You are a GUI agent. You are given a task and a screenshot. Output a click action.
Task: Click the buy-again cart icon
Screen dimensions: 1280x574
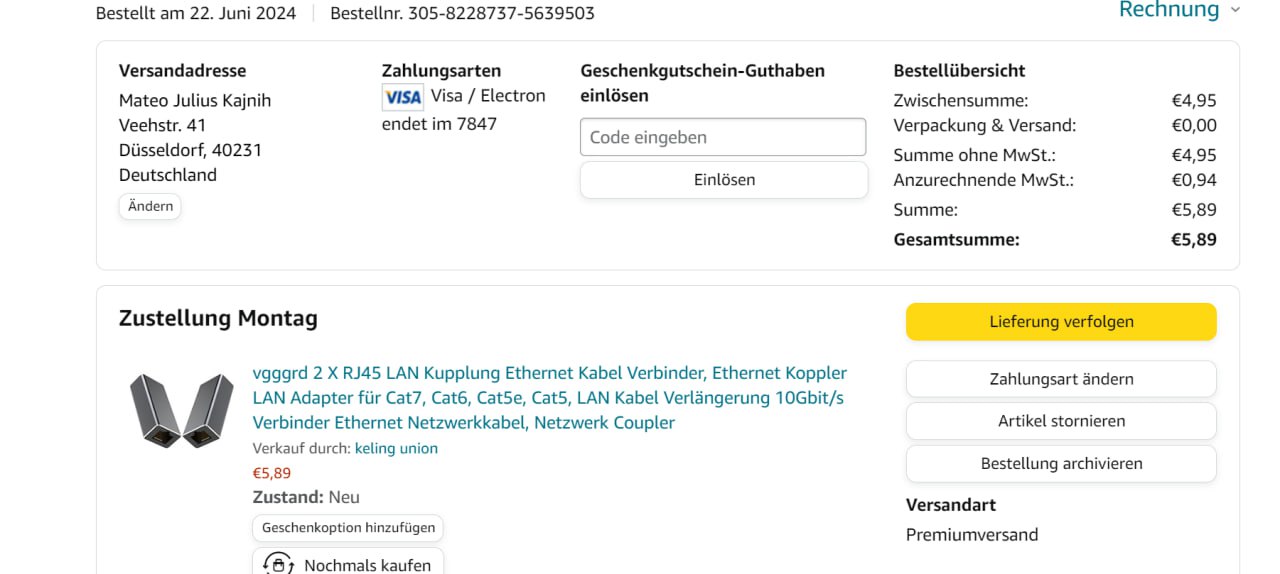click(x=278, y=565)
